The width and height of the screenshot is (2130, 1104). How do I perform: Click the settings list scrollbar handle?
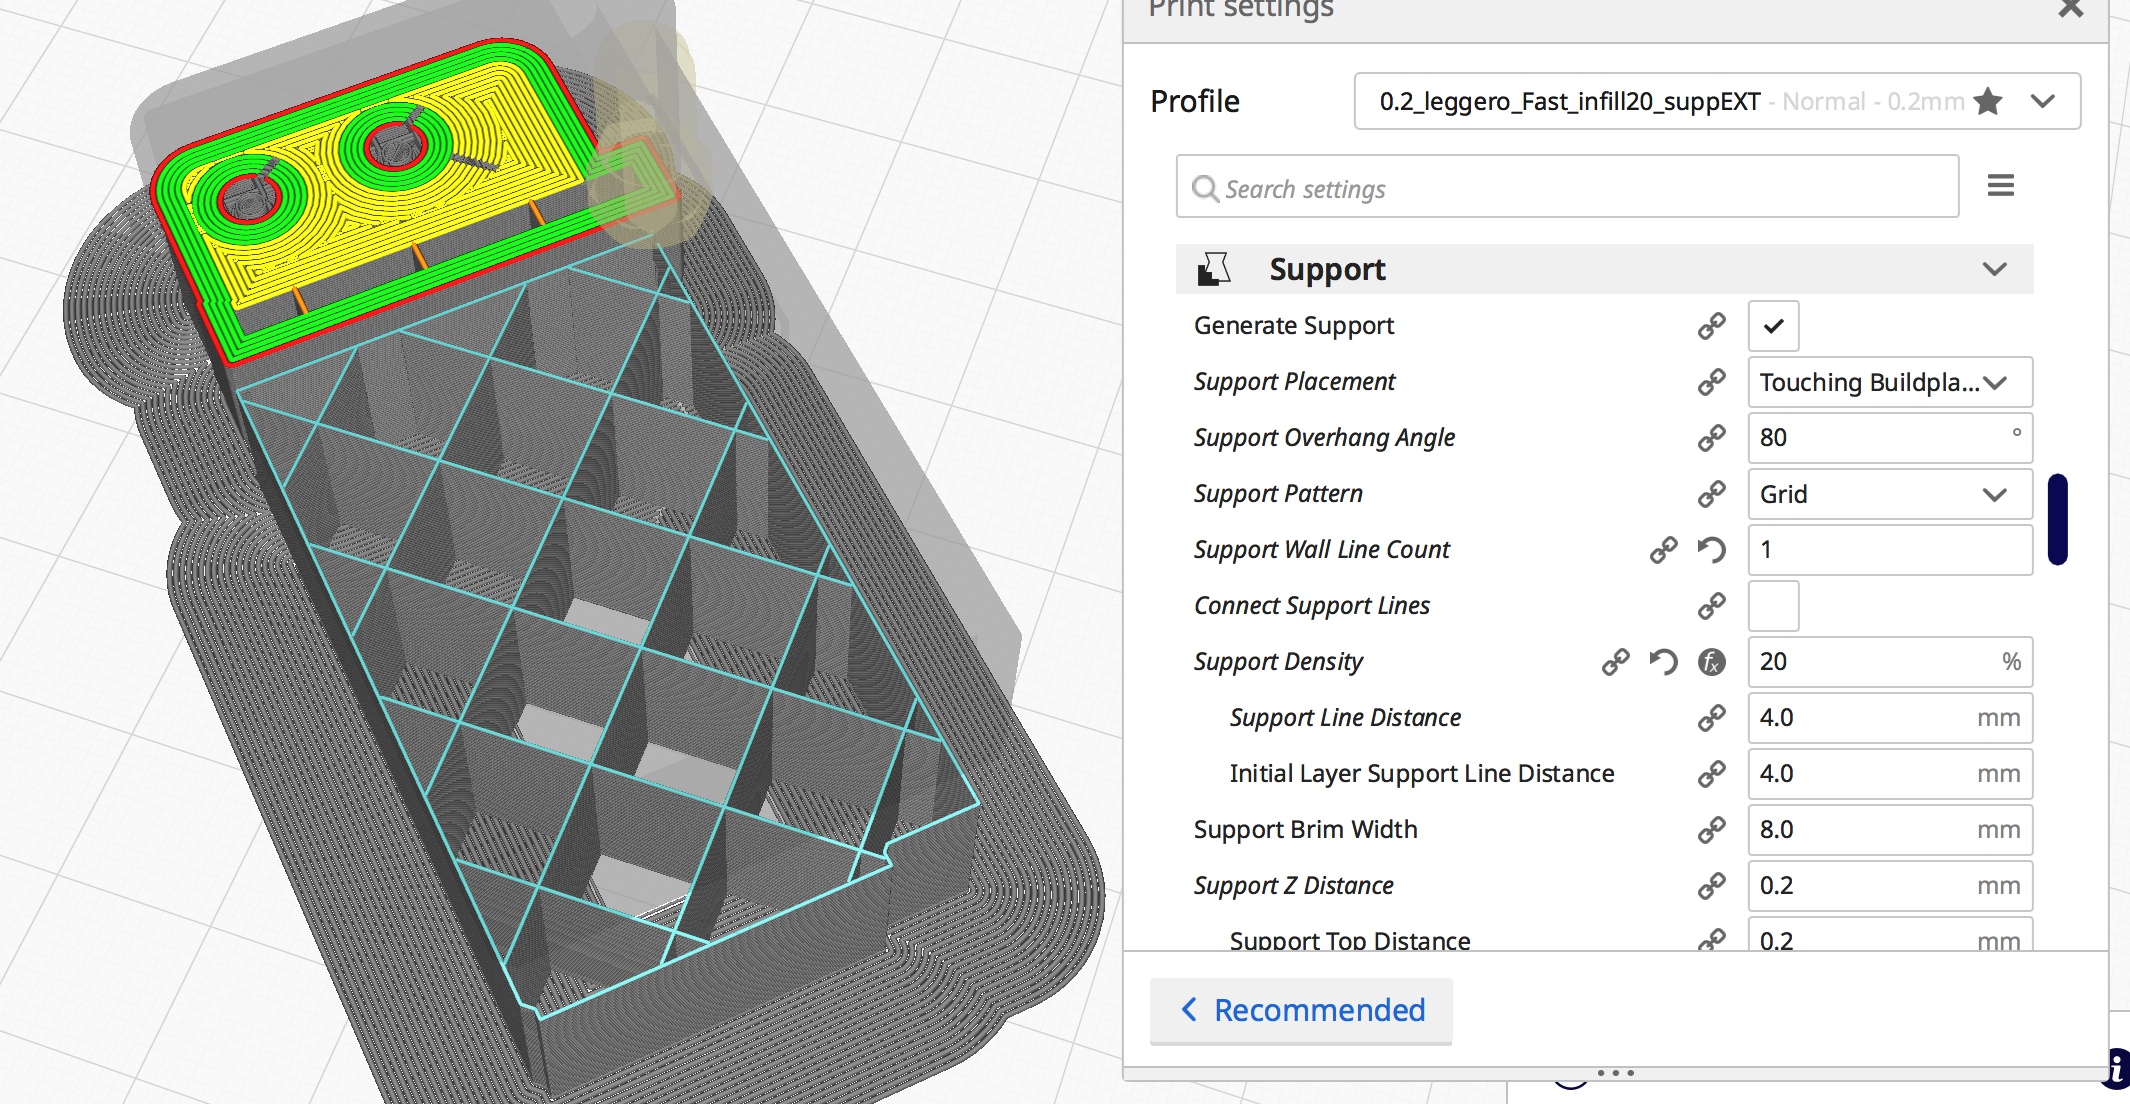coord(2057,518)
